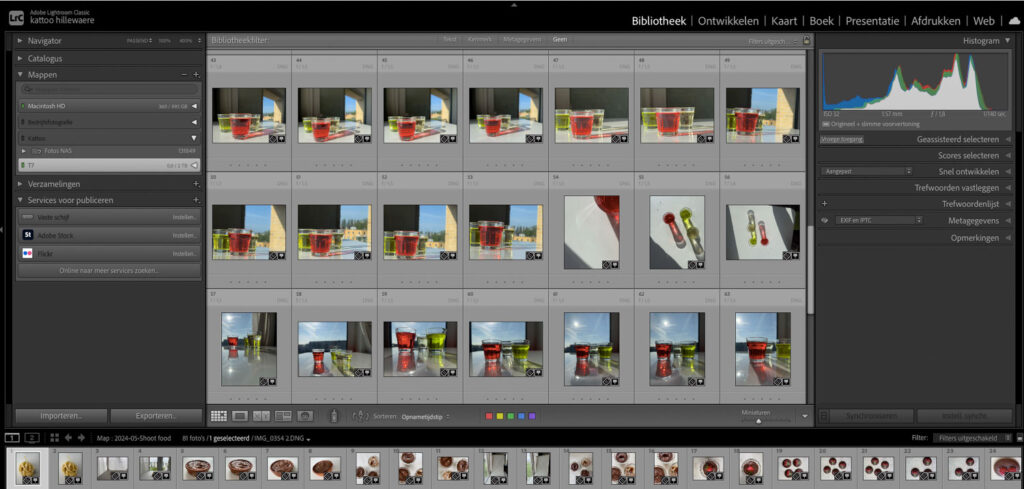
Task: Collapse Services voor publiceren panel
Action: coord(20,200)
